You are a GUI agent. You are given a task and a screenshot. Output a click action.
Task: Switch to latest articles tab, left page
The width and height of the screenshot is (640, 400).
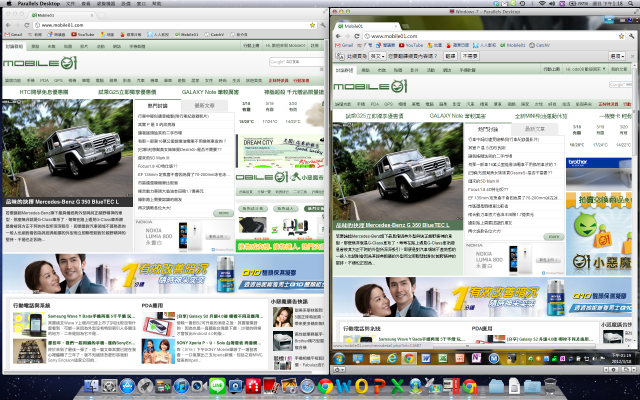[x=204, y=105]
